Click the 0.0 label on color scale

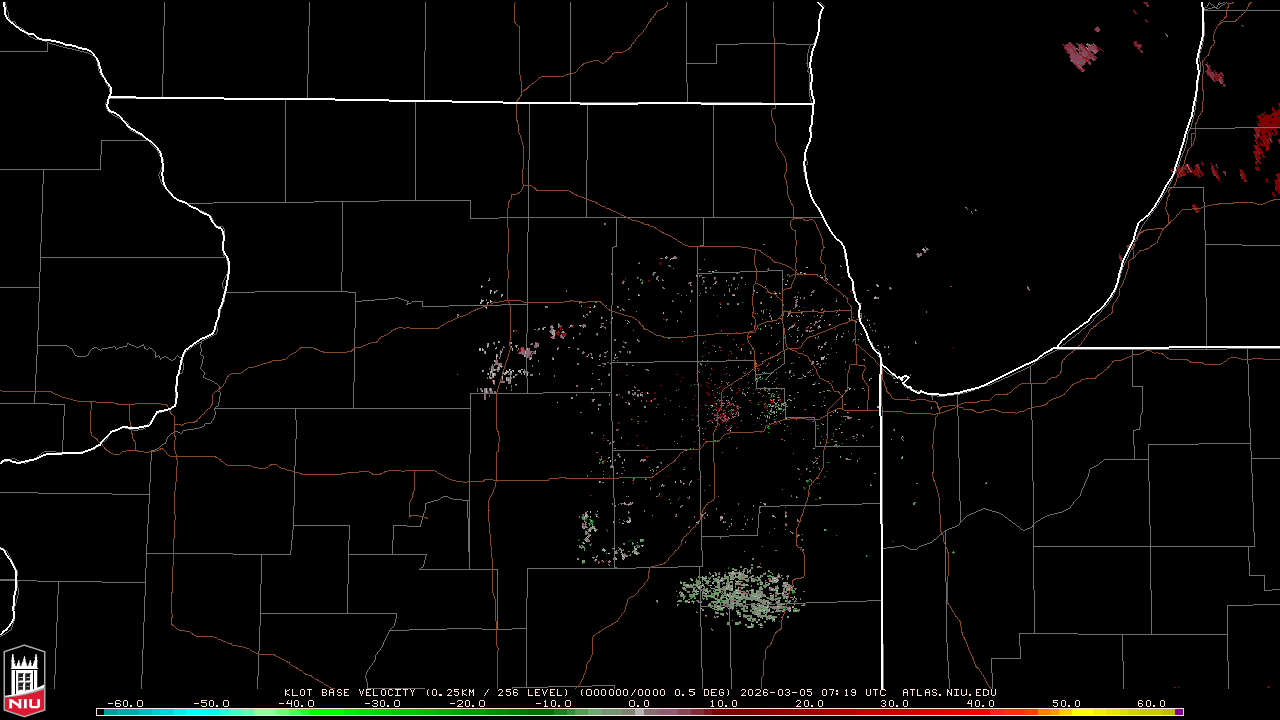[x=638, y=703]
